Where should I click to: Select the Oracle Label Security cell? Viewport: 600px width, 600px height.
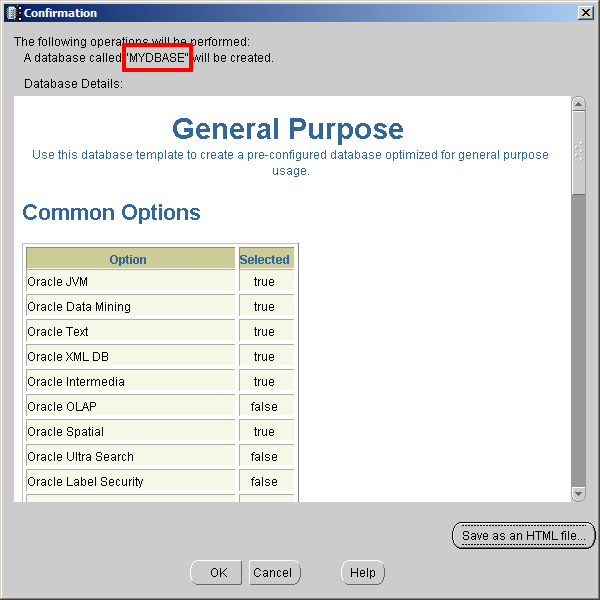click(x=130, y=481)
